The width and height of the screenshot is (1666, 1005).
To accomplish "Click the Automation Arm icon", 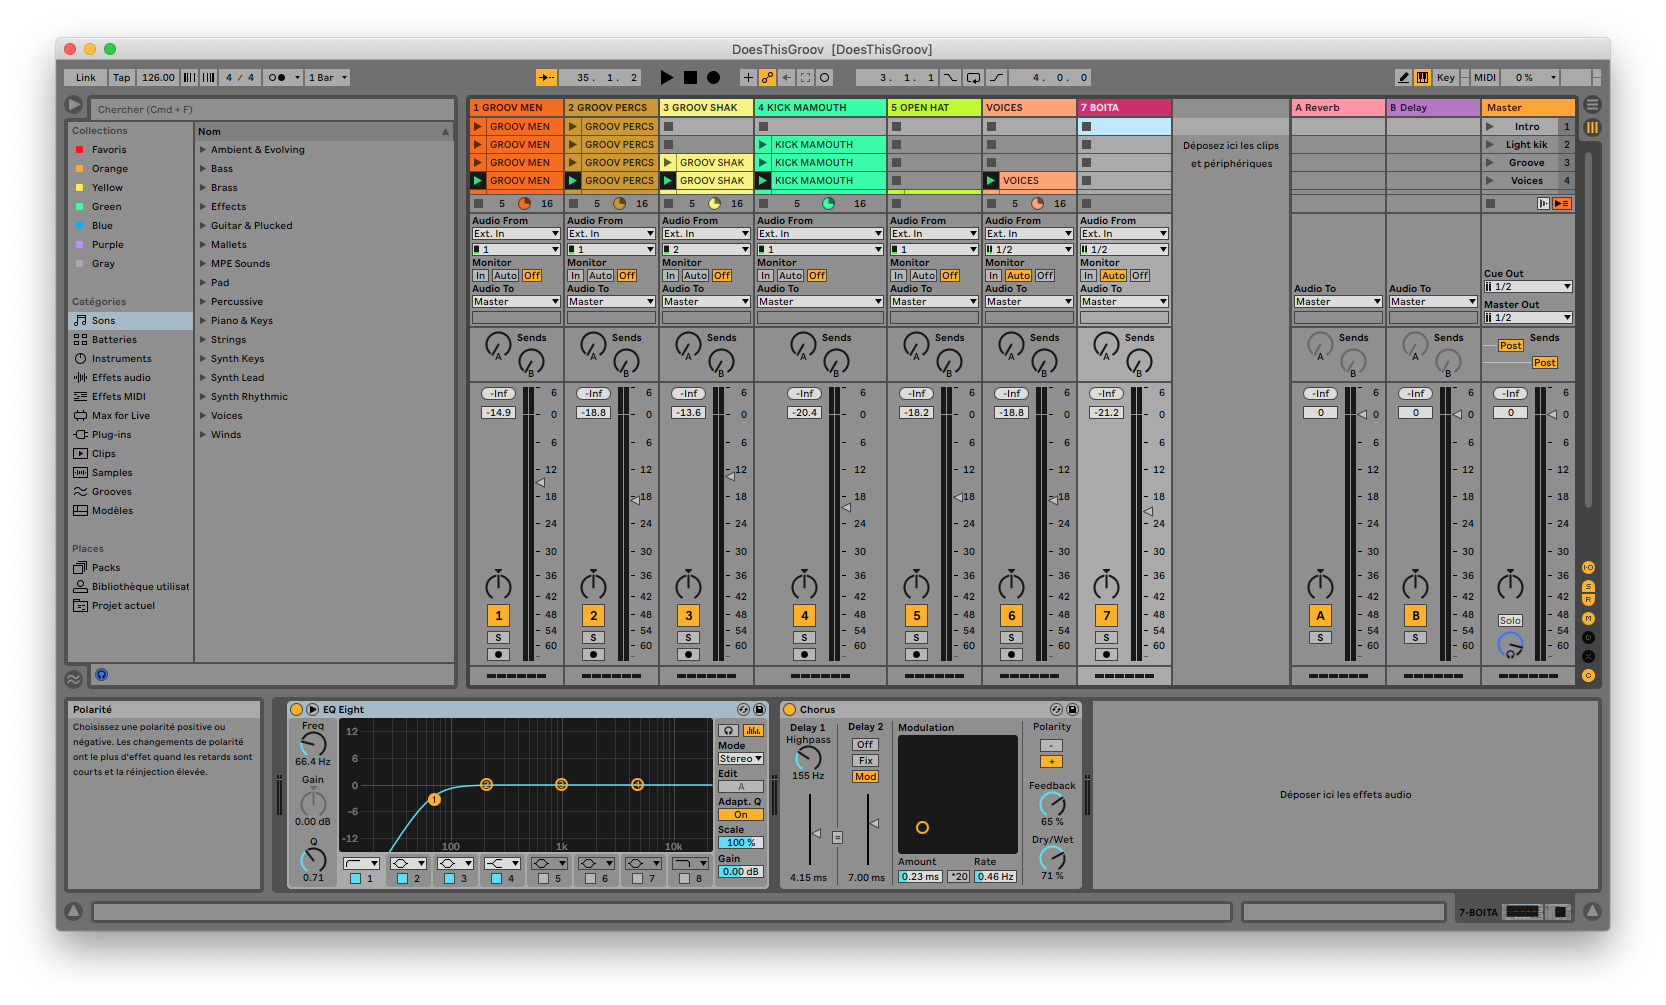I will [767, 77].
